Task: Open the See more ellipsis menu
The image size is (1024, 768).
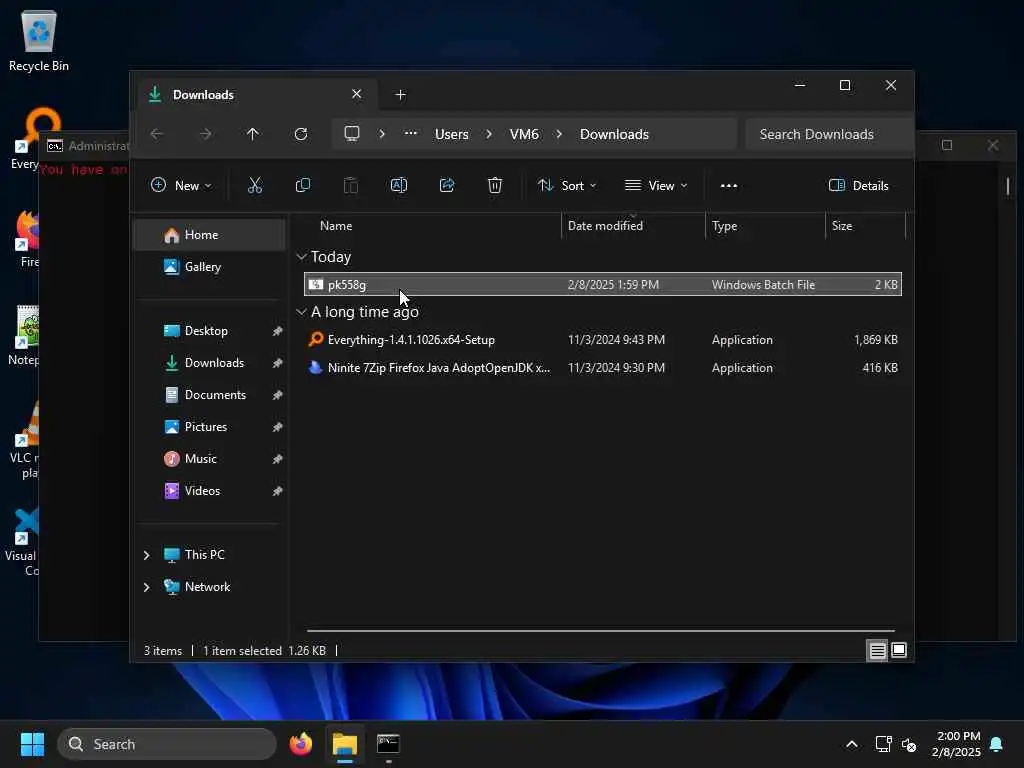Action: point(729,185)
